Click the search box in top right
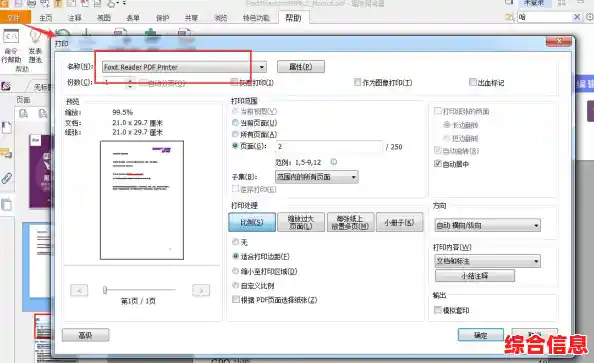594x363 pixels. 545,17
